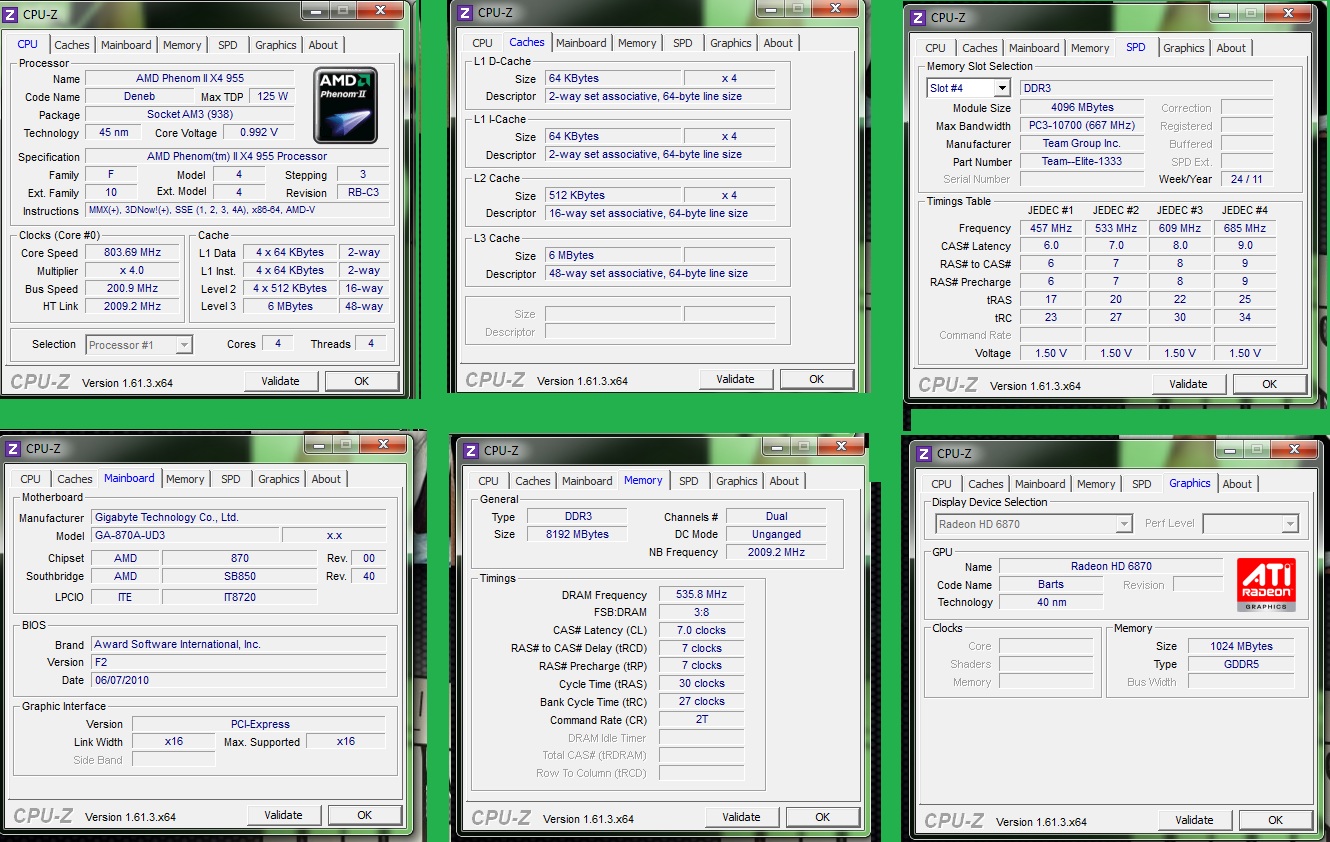
Task: Click the Manufacturer value Gigabyte Technology Co., Ltd.
Action: pos(238,517)
